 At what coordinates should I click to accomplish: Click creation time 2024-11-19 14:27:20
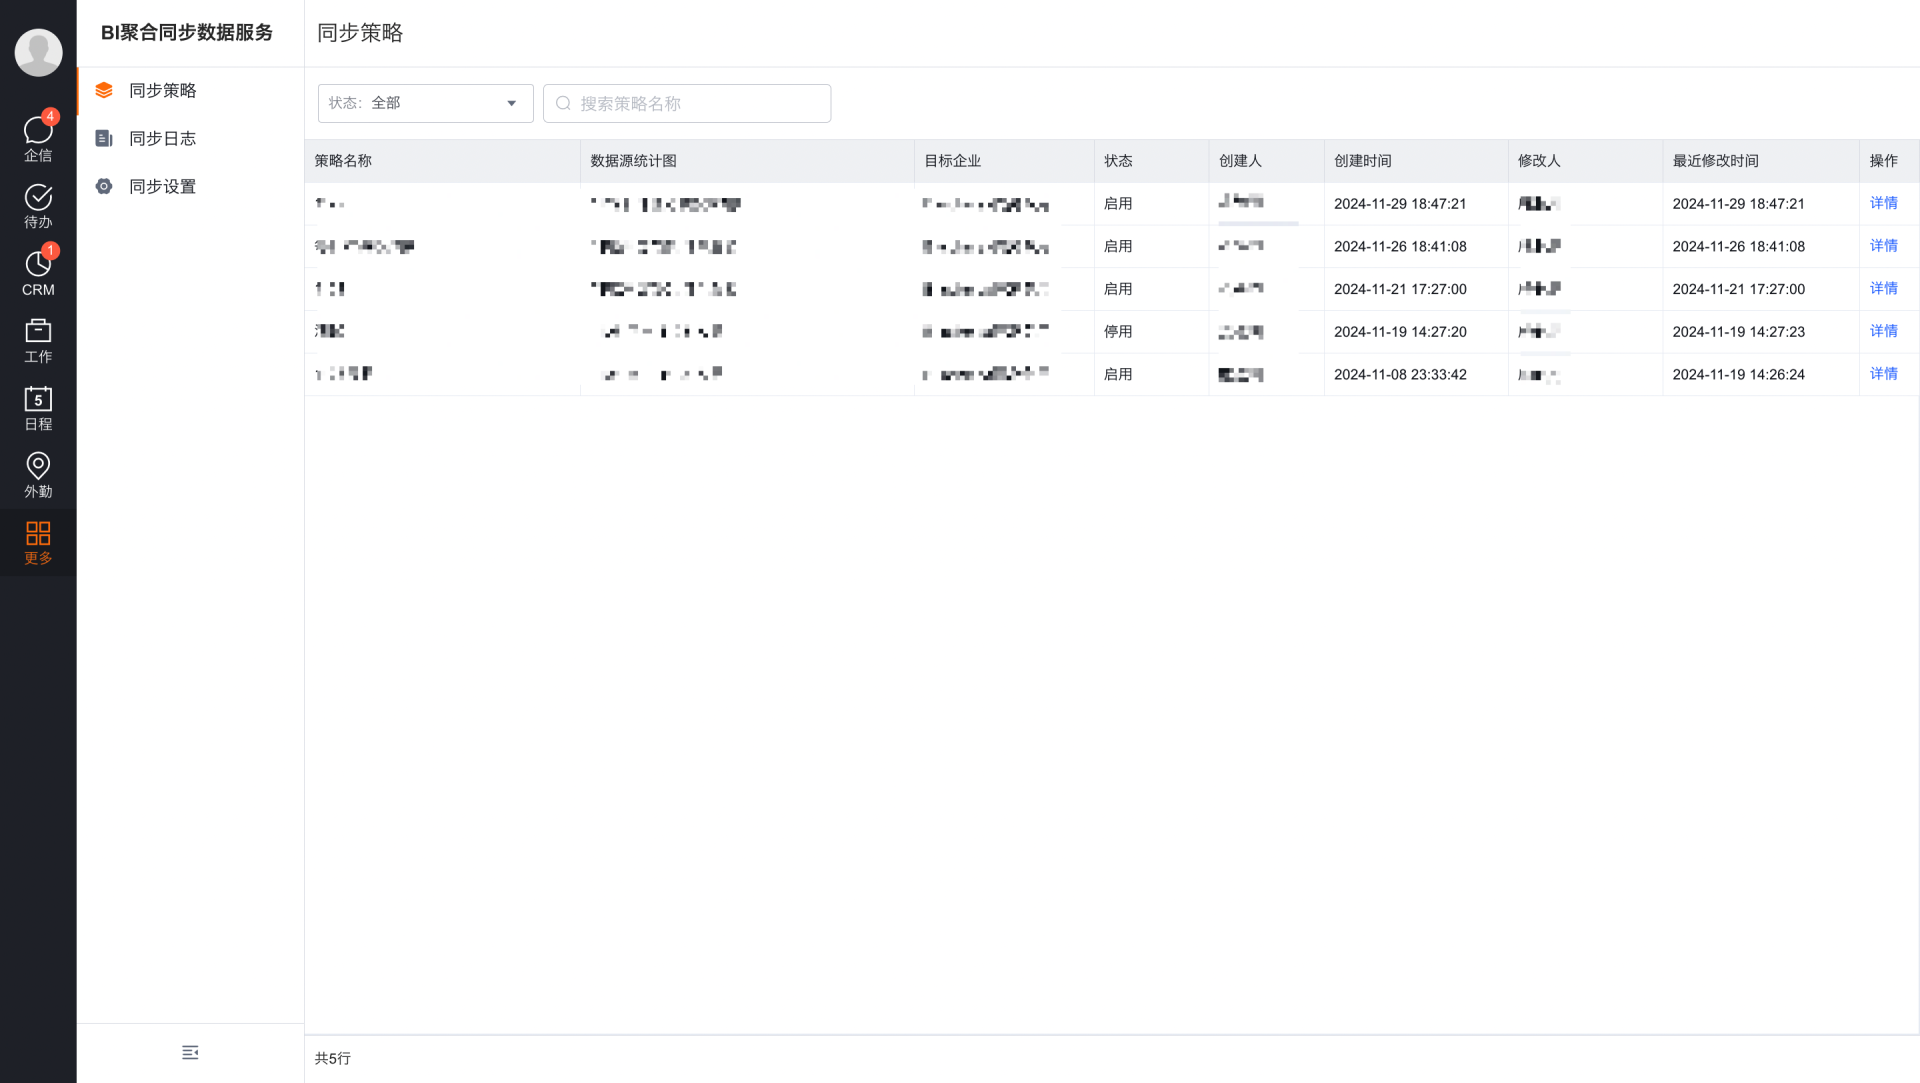click(1400, 332)
